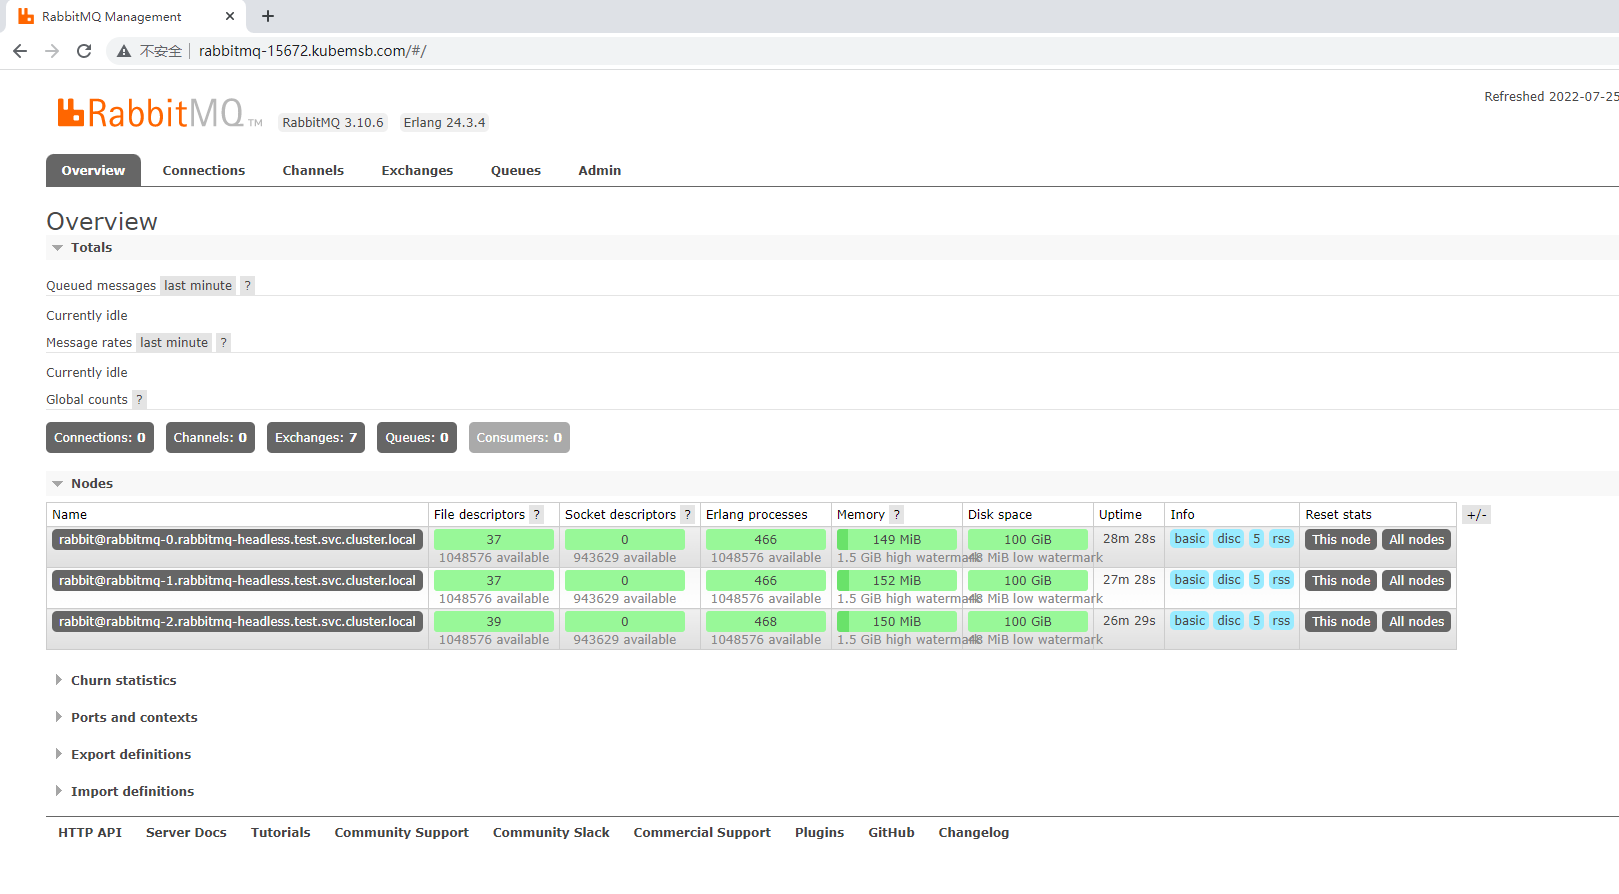Screen dimensions: 1619x894
Task: Reset stats on This node for rabbitmq-2
Action: pos(1341,622)
